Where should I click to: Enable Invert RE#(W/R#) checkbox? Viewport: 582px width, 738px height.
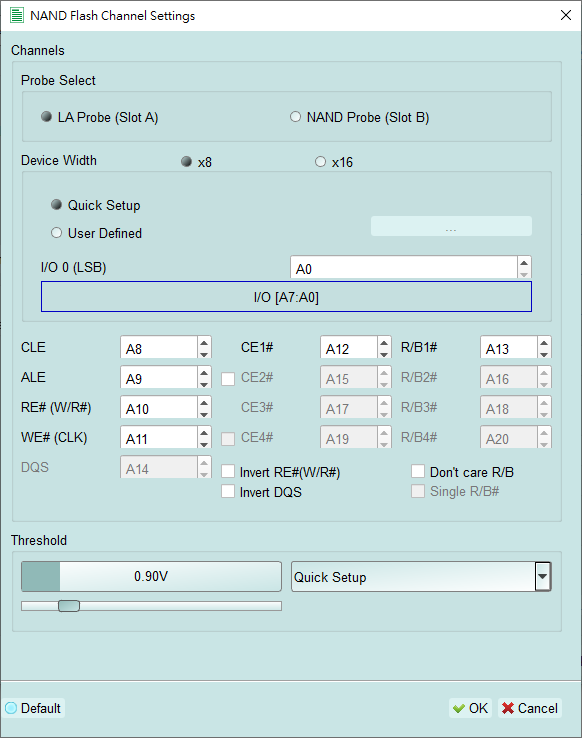coord(228,471)
